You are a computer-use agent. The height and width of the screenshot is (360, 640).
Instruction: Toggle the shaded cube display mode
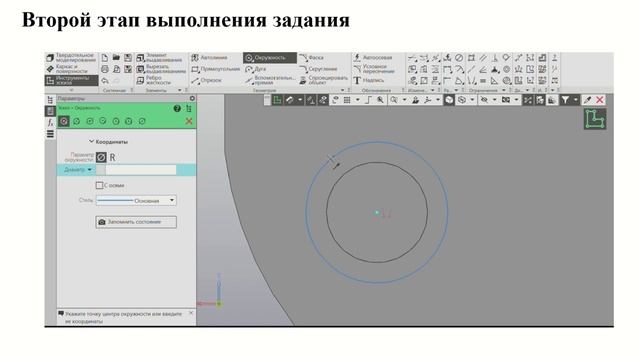pyautogui.click(x=449, y=100)
